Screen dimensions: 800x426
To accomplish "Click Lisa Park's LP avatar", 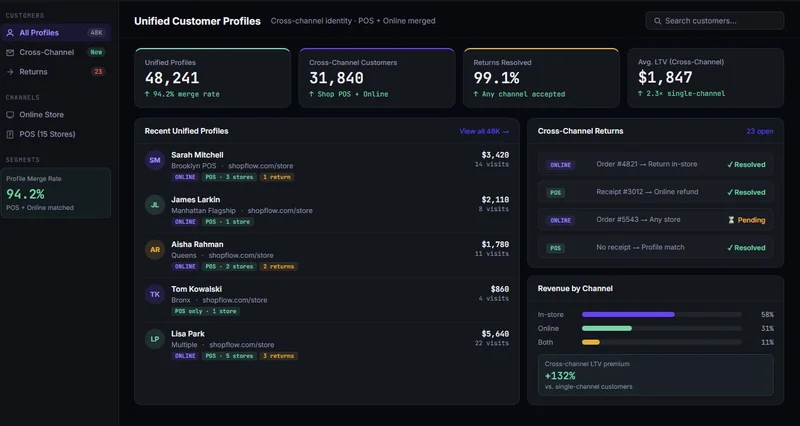I will pos(155,339).
